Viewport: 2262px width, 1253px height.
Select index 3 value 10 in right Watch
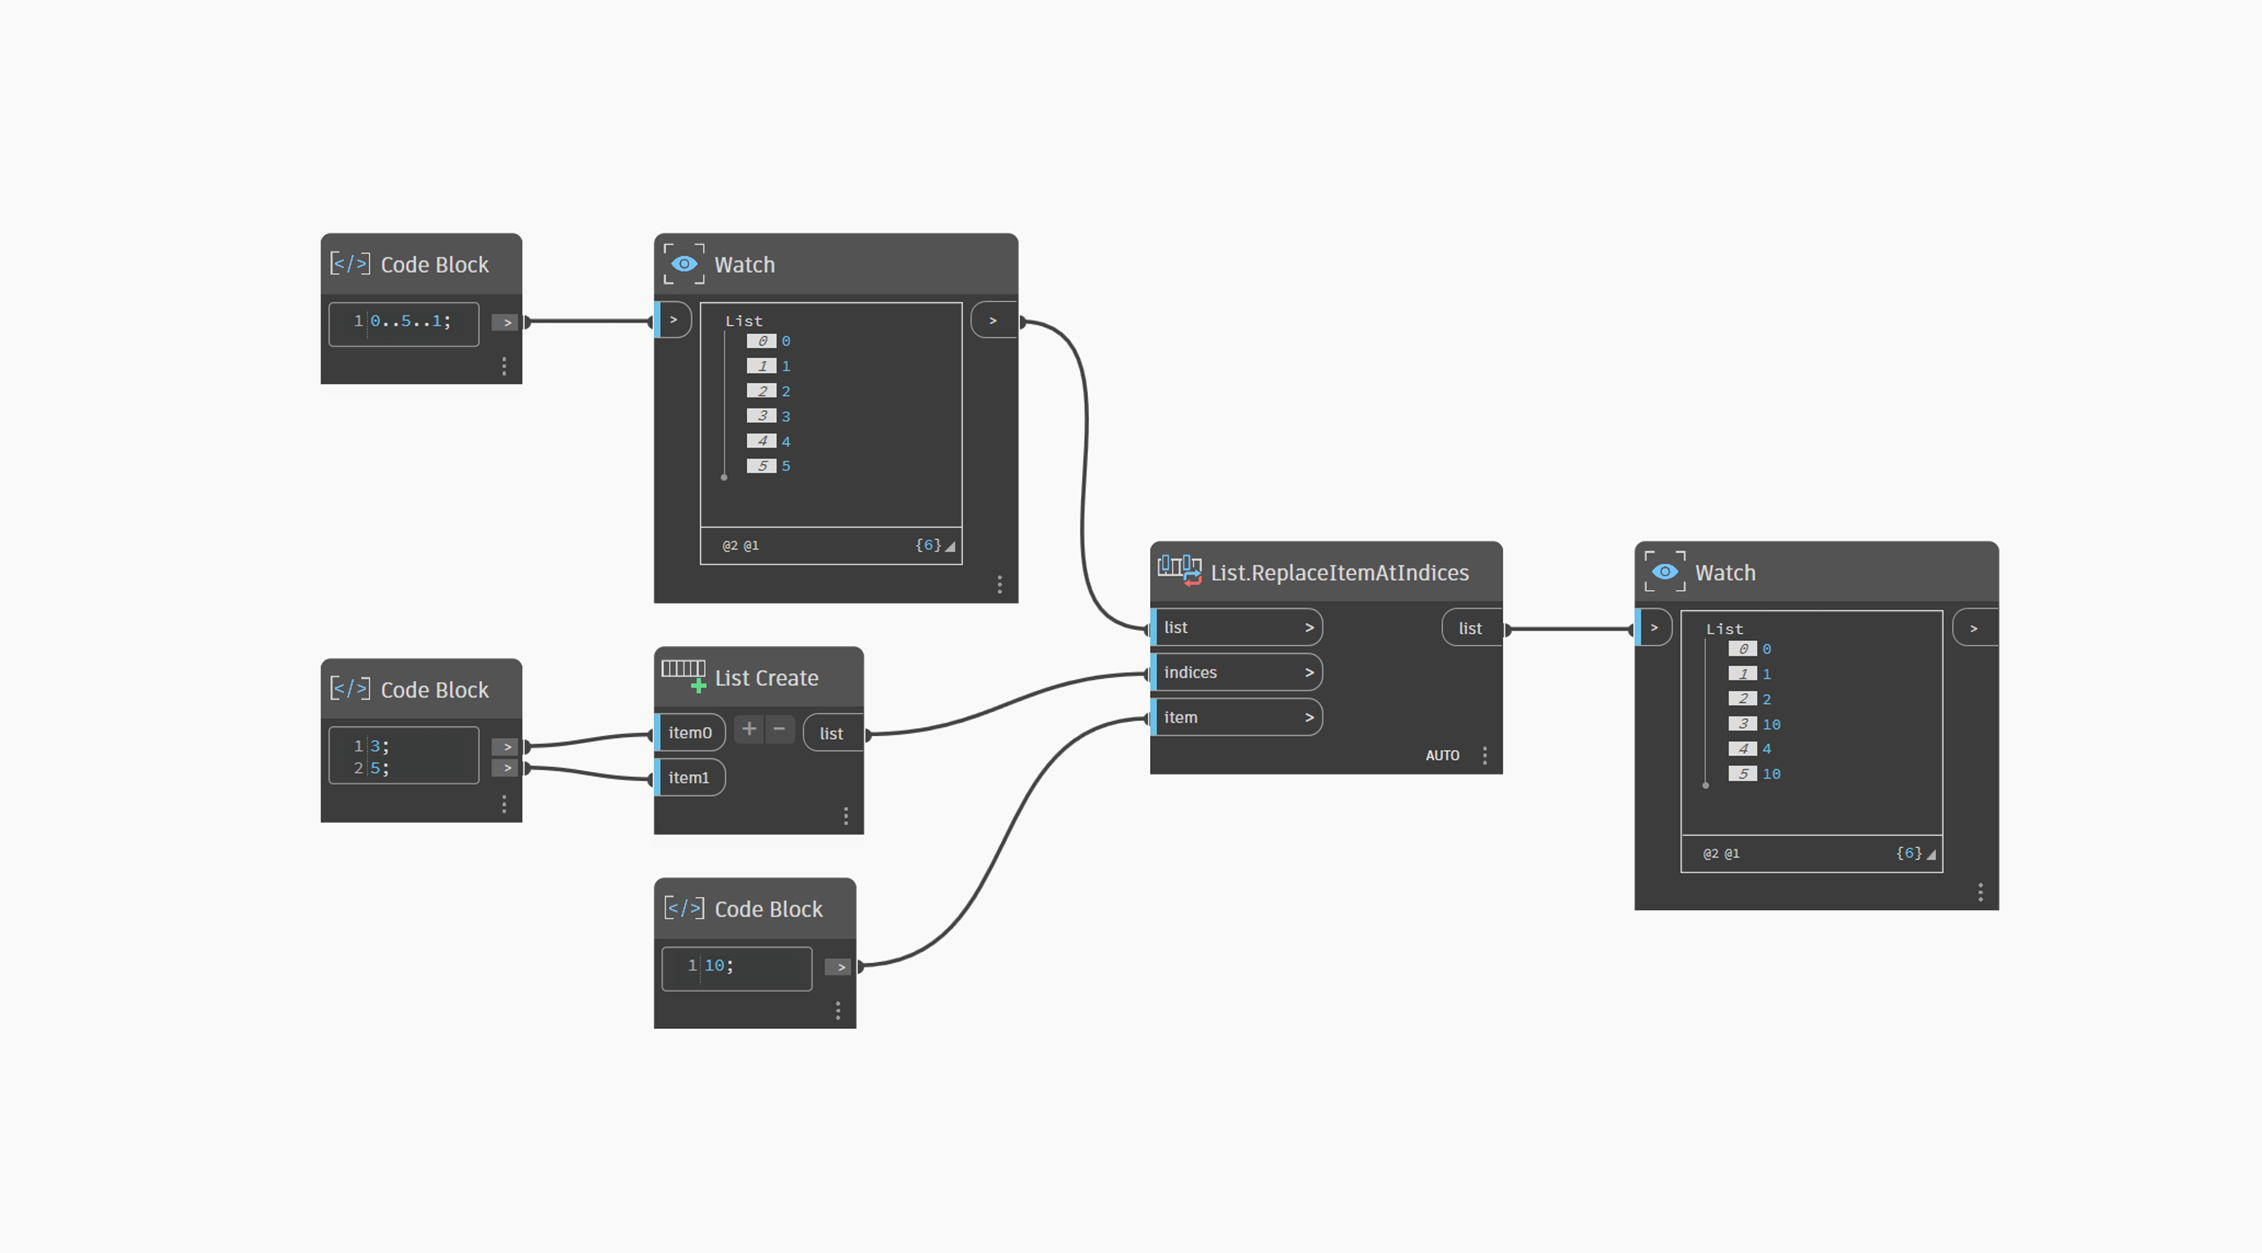[x=1771, y=724]
